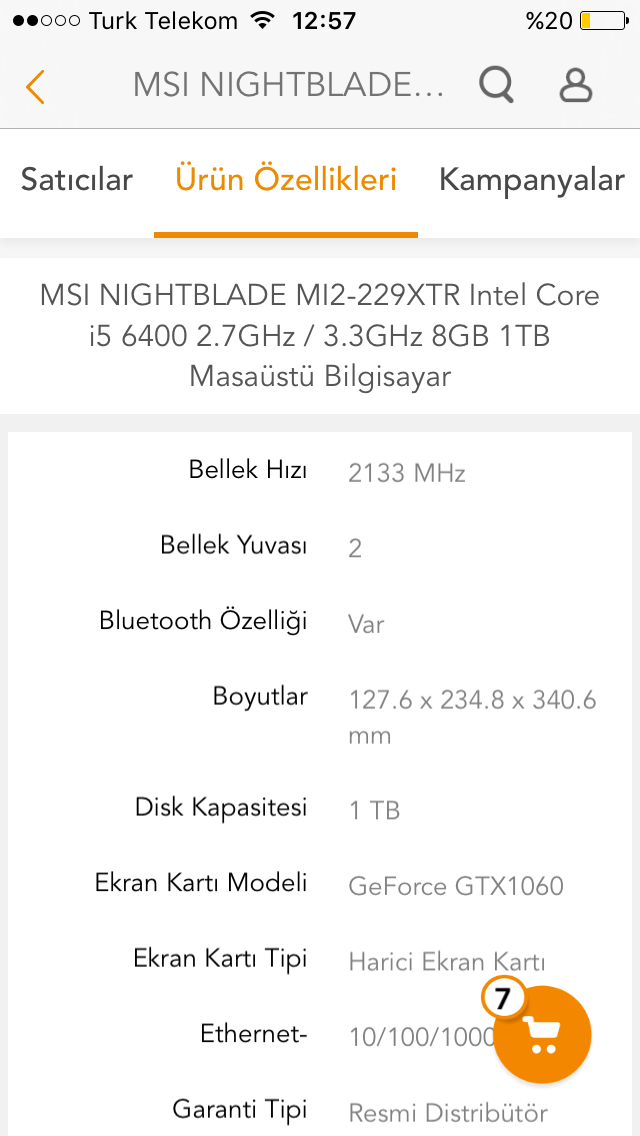This screenshot has width=640, height=1136.
Task: Tap the orange back arrow
Action: [x=35, y=86]
